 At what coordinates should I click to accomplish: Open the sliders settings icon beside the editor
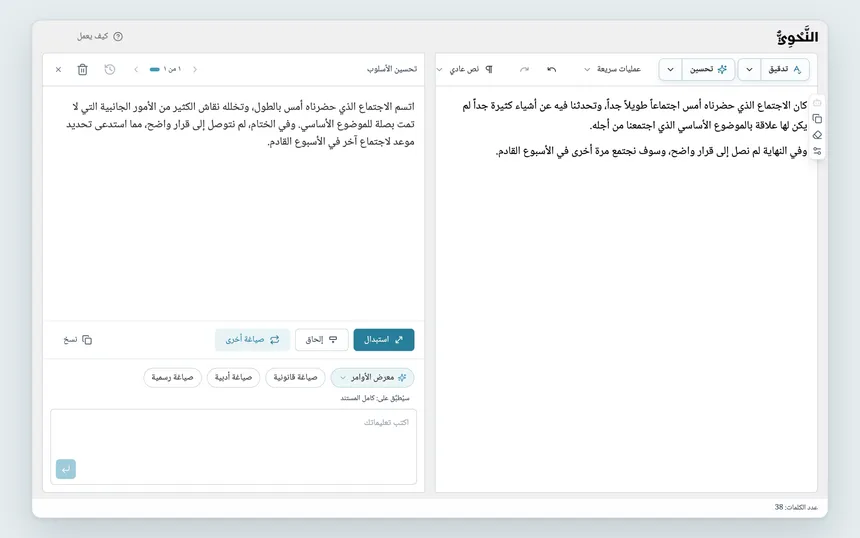pyautogui.click(x=817, y=151)
